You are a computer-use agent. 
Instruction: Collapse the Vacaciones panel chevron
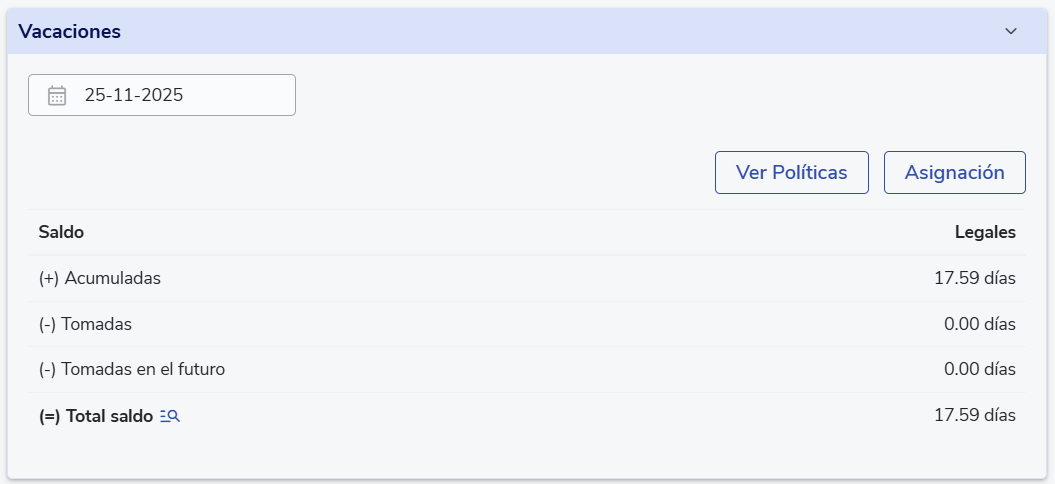point(1011,31)
